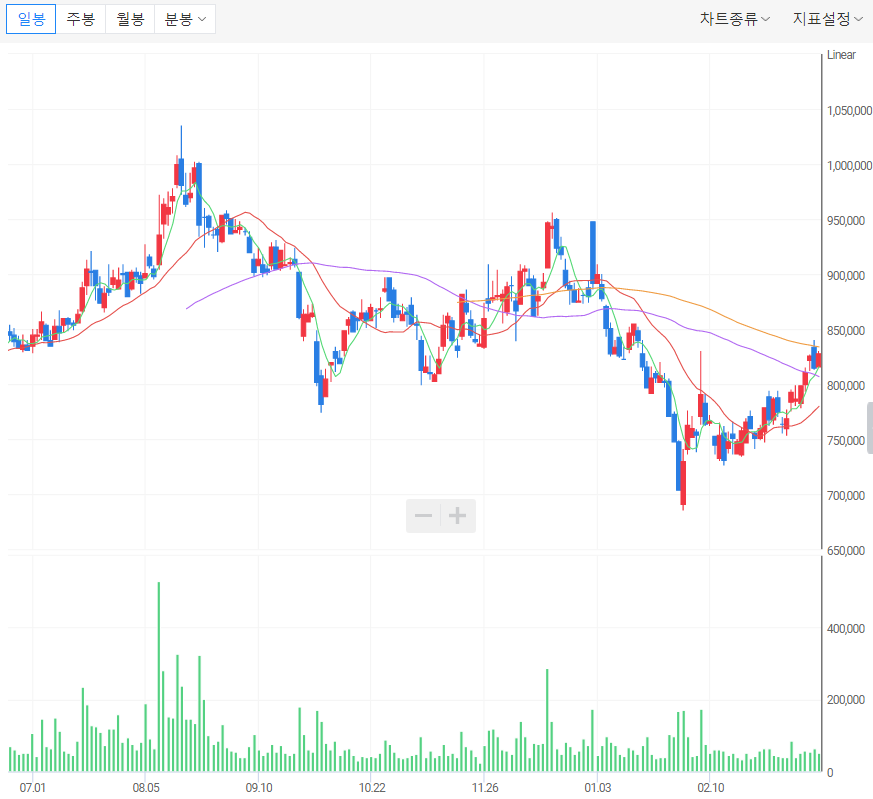Viewport: 873px width, 799px height.
Task: Click the scrollbar handle at right edge
Action: (870, 428)
